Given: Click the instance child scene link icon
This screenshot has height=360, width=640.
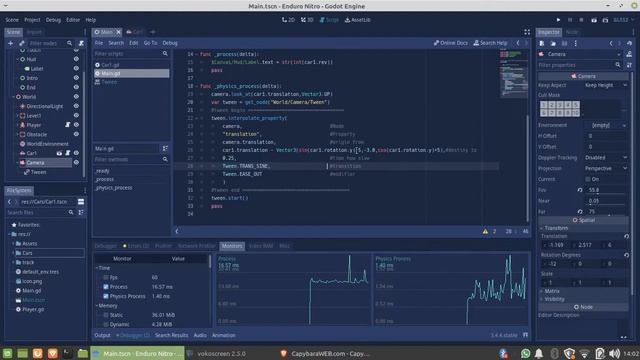Looking at the screenshot, I should coord(22,43).
